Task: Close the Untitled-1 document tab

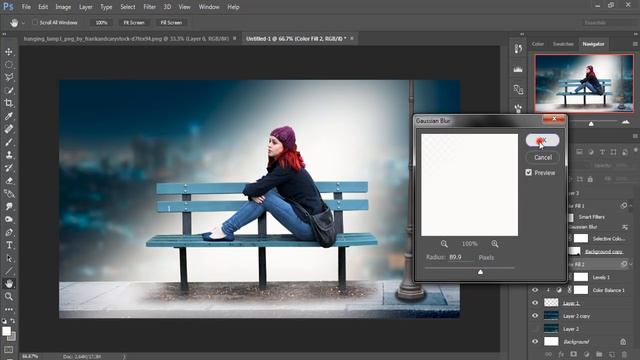Action: 352,38
